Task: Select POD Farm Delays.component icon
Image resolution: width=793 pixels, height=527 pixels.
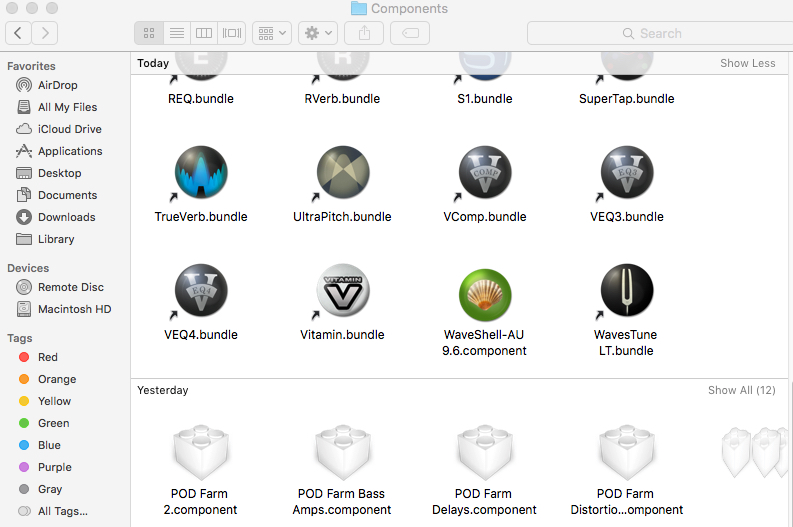Action: [x=485, y=452]
